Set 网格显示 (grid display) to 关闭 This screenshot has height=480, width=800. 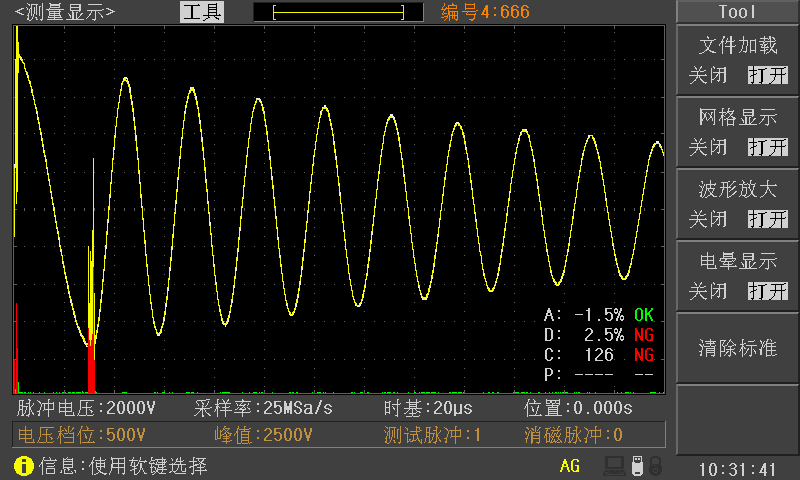point(708,147)
